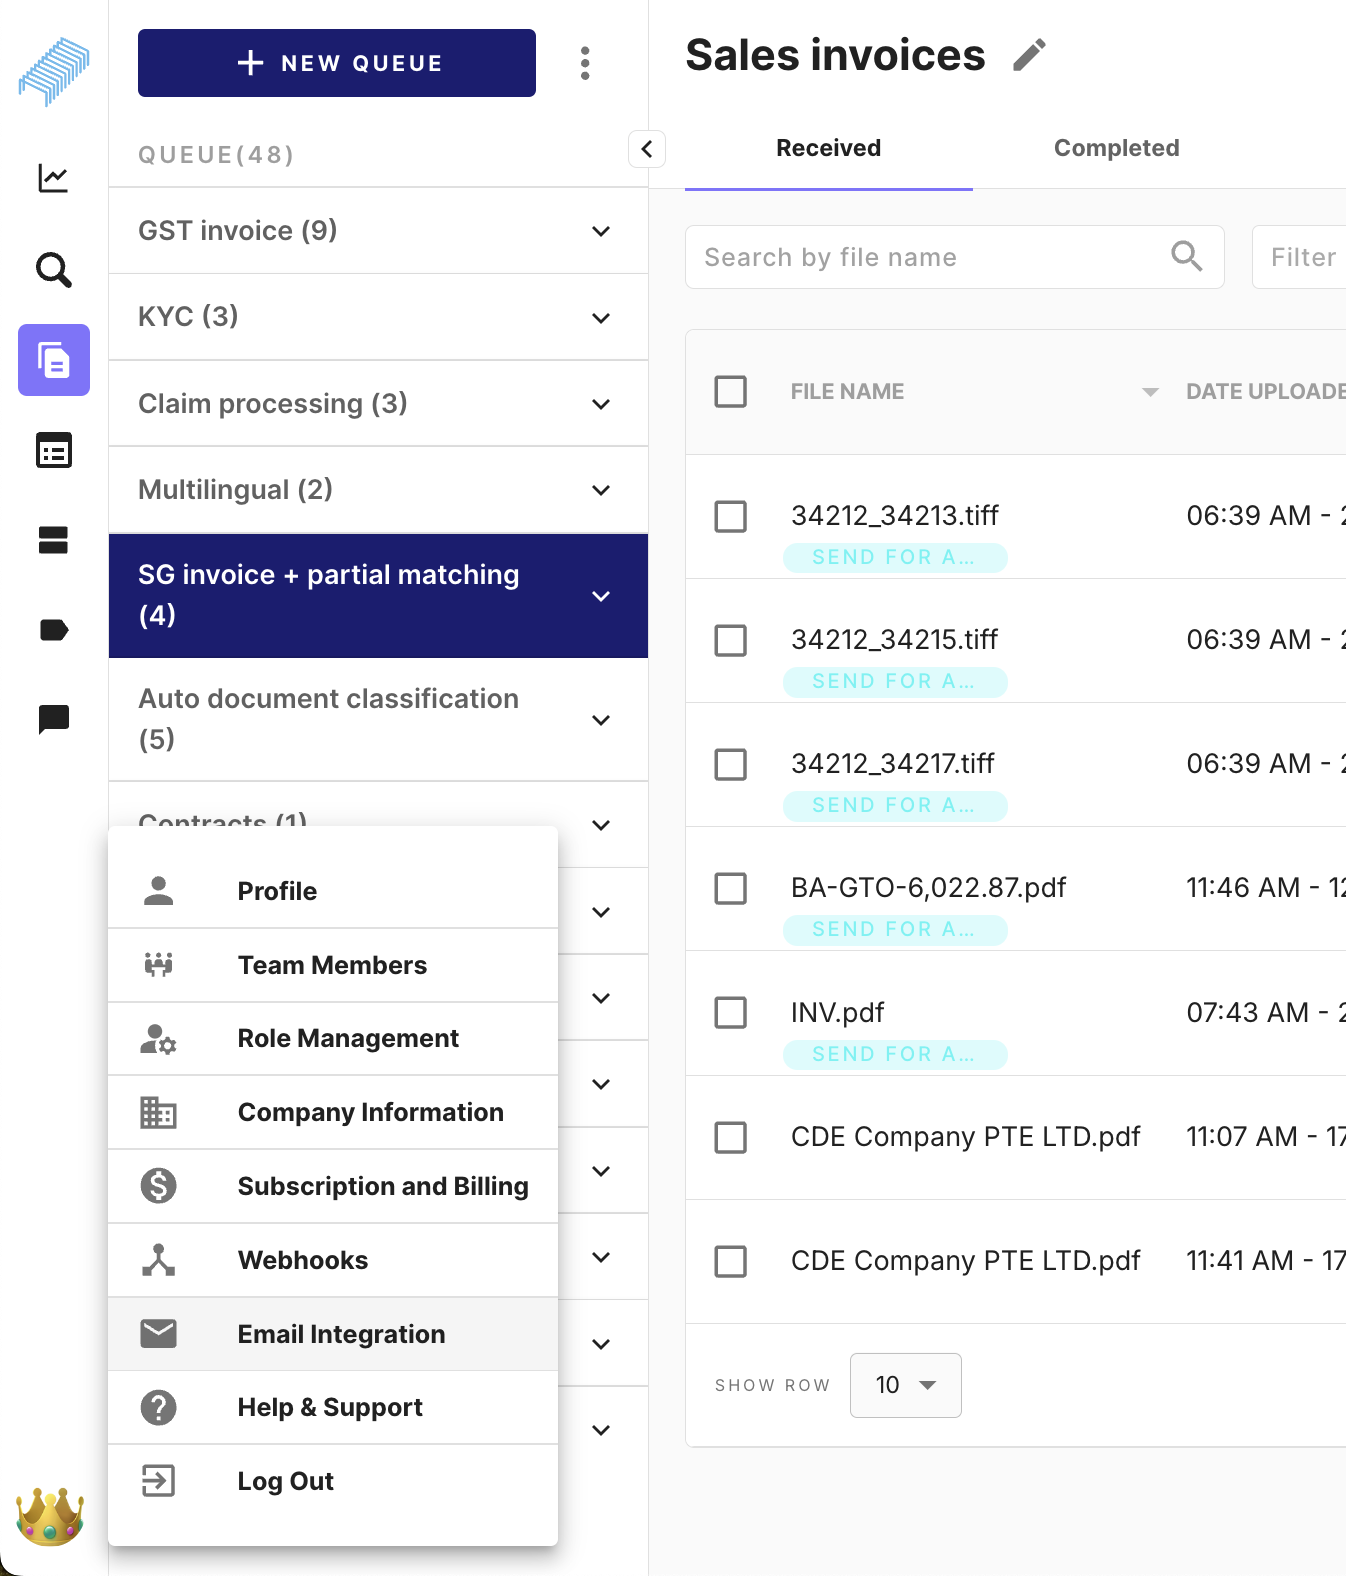
Task: Open the label tag icon in sidebar
Action: 53,630
